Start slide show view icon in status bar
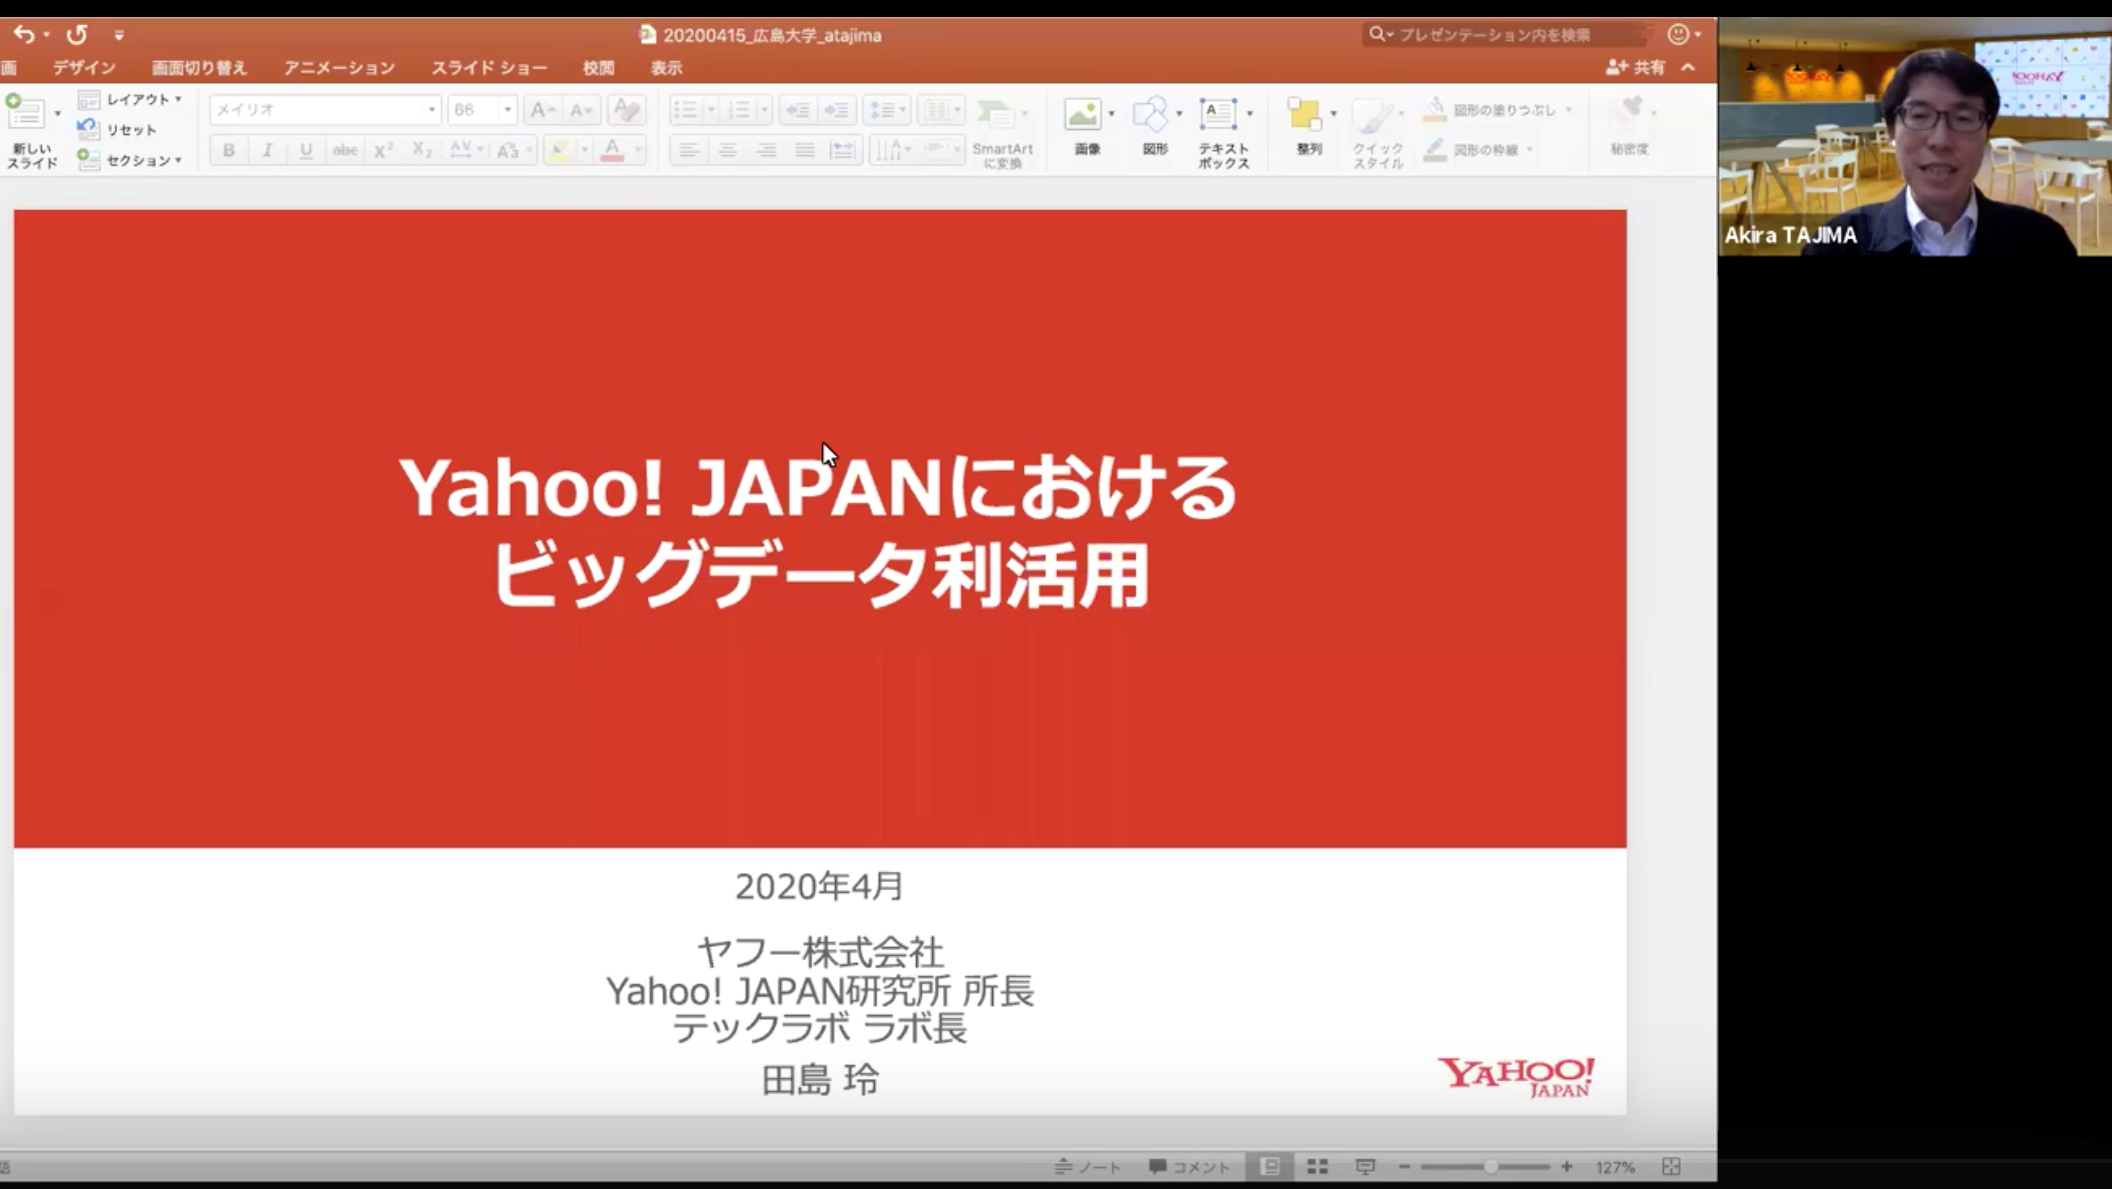Viewport: 2112px width, 1189px height. tap(1365, 1166)
